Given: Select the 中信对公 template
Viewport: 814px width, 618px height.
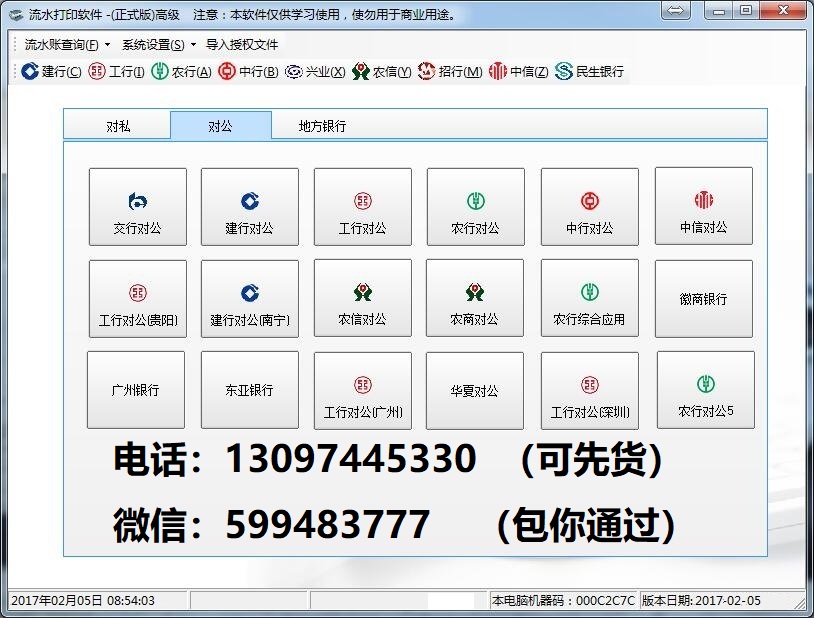Looking at the screenshot, I should coord(704,206).
